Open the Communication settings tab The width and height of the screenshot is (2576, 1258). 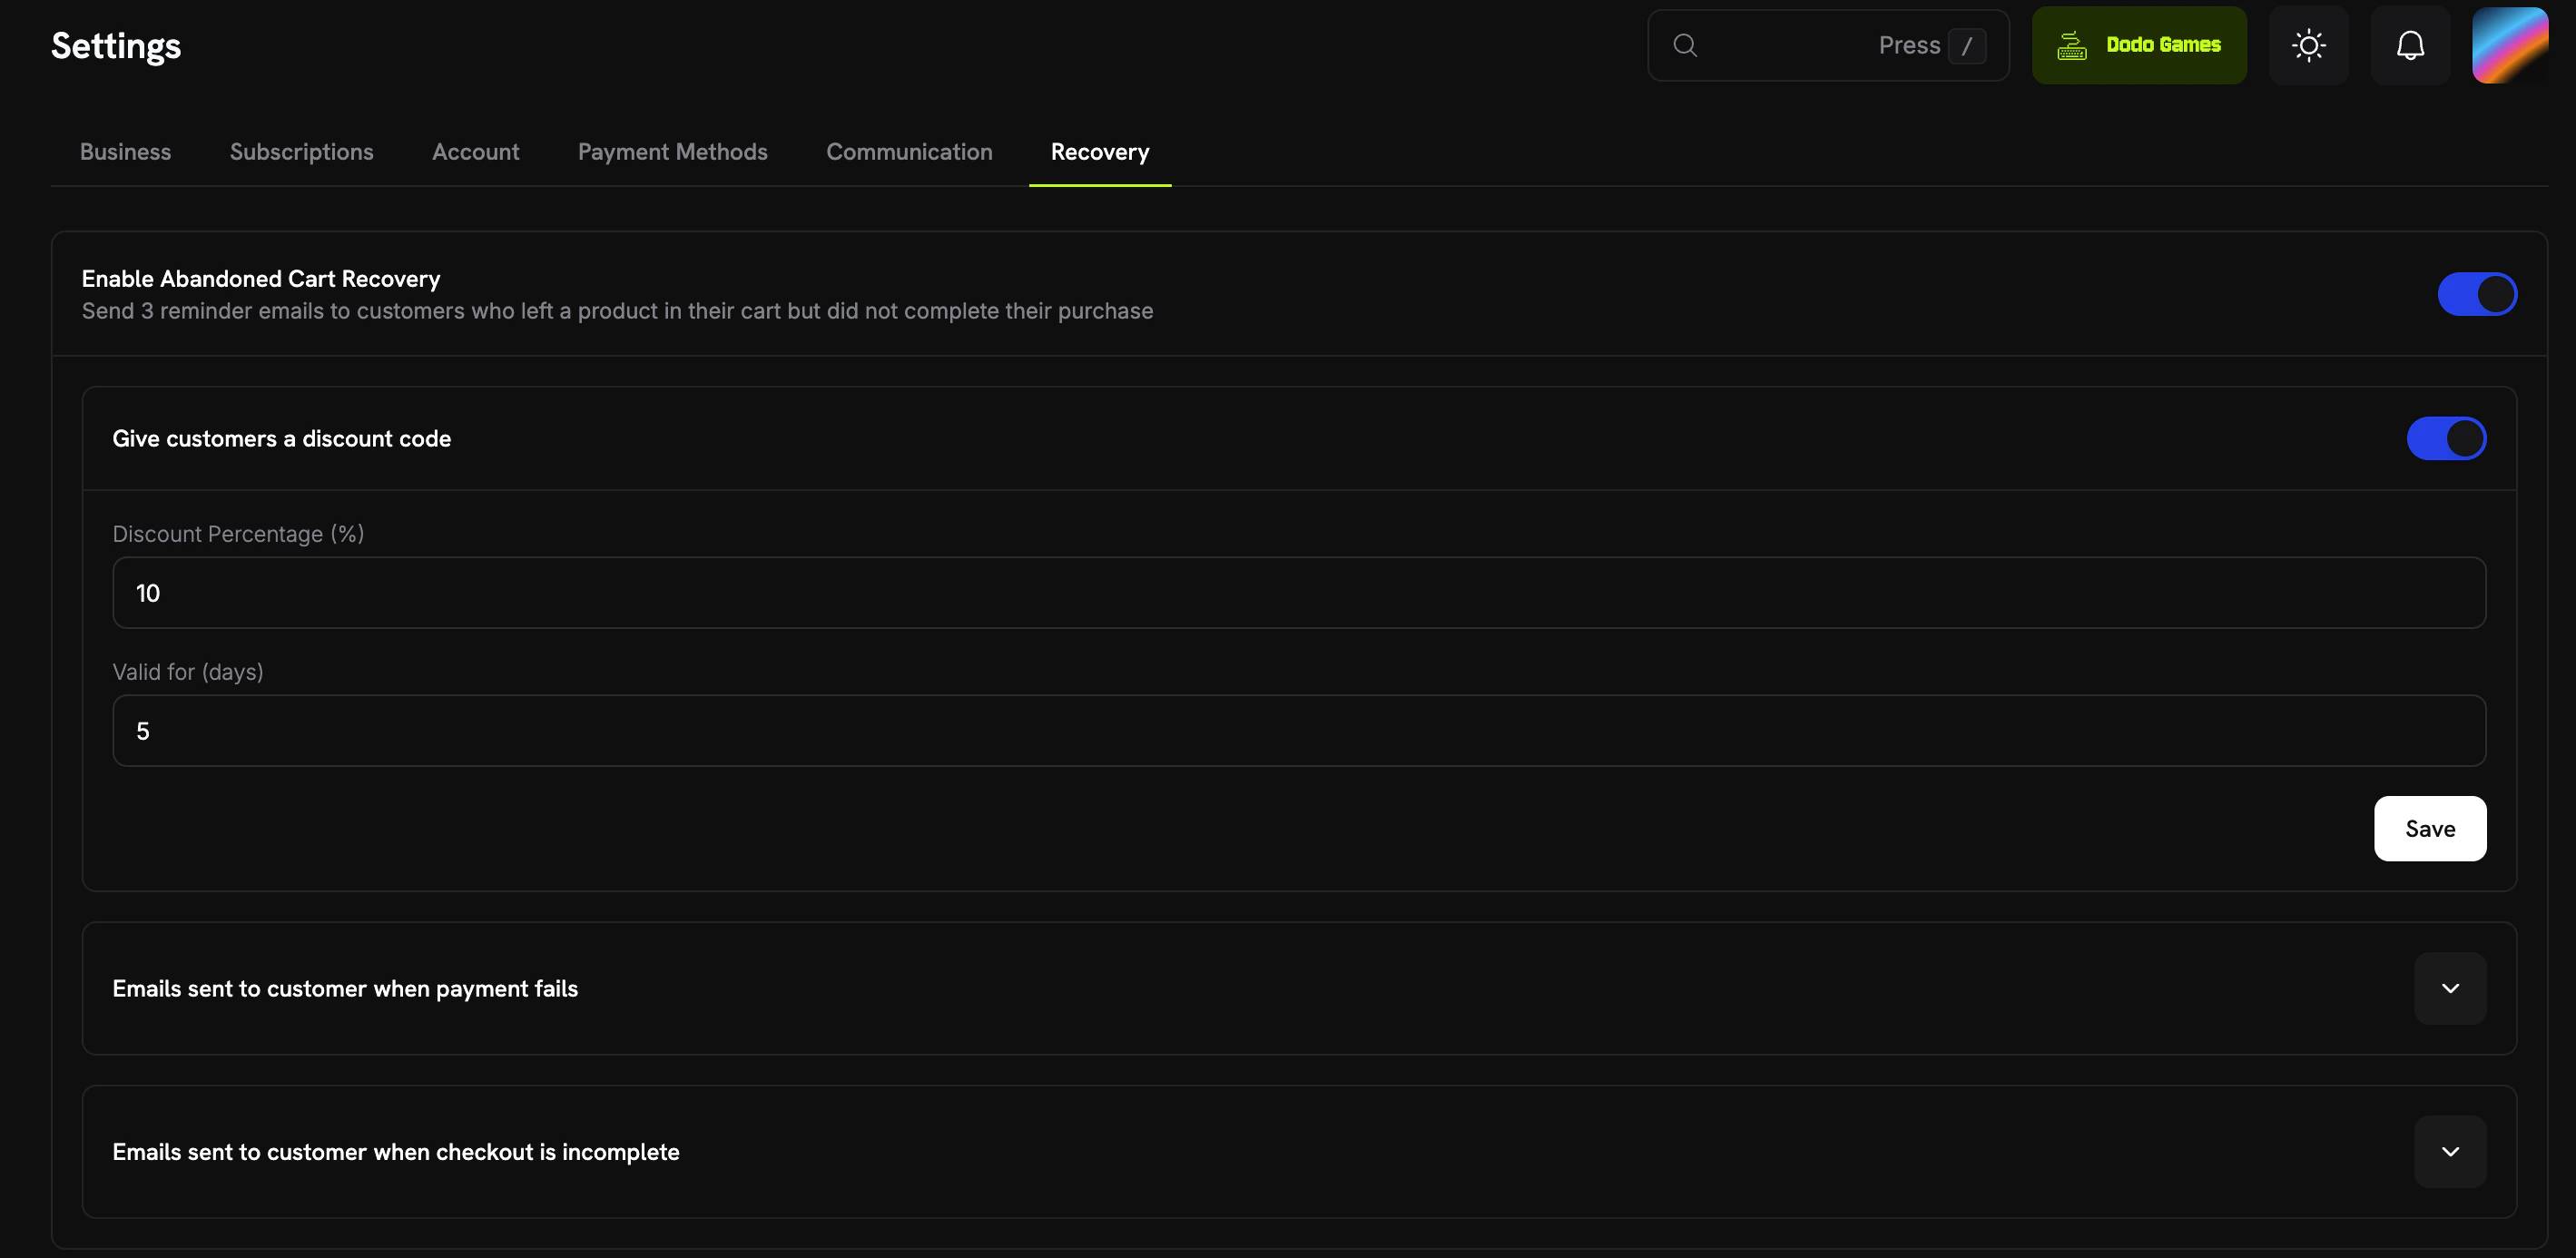point(909,152)
